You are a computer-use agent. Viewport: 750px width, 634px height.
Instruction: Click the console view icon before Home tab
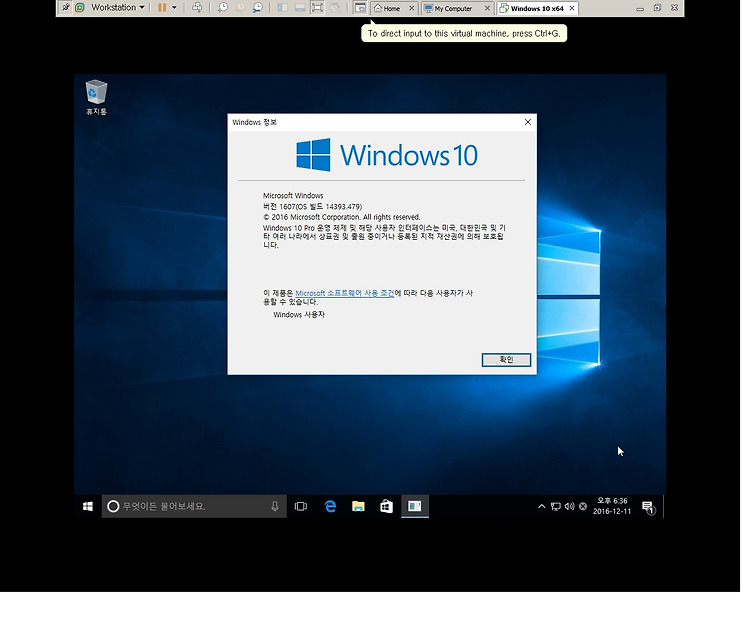click(360, 8)
